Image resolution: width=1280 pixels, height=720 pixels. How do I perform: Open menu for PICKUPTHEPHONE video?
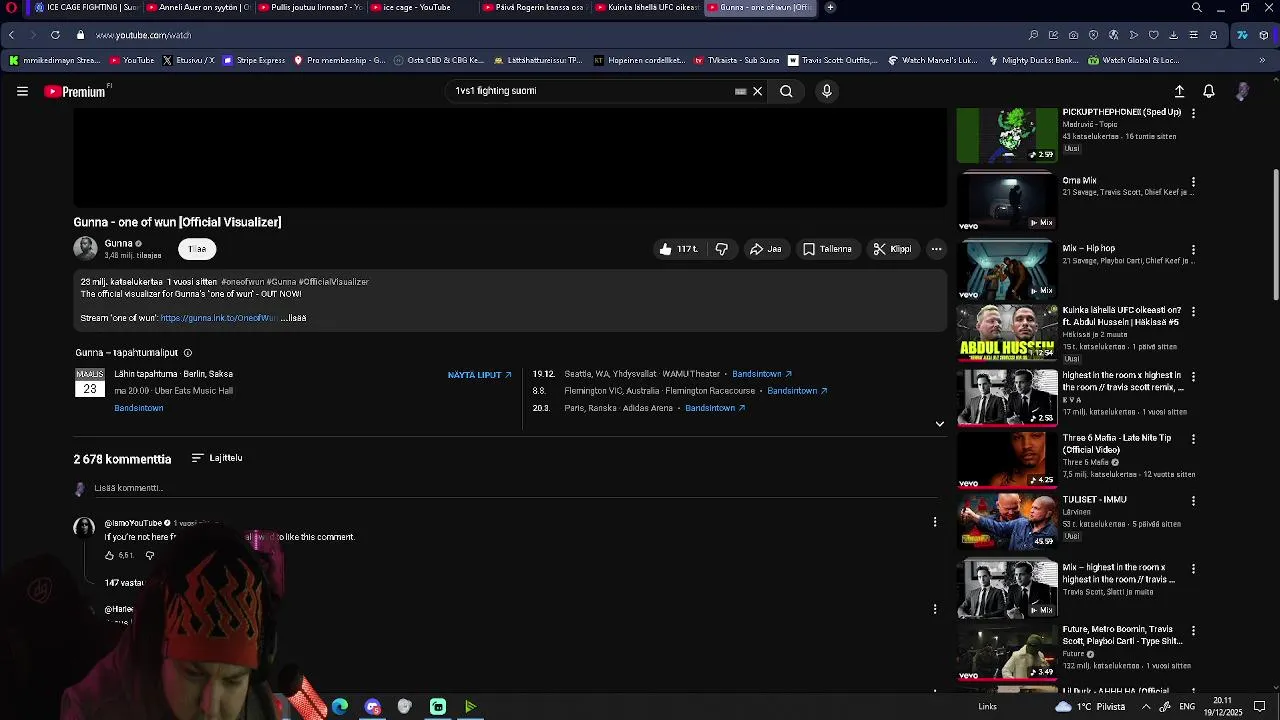(x=1193, y=114)
